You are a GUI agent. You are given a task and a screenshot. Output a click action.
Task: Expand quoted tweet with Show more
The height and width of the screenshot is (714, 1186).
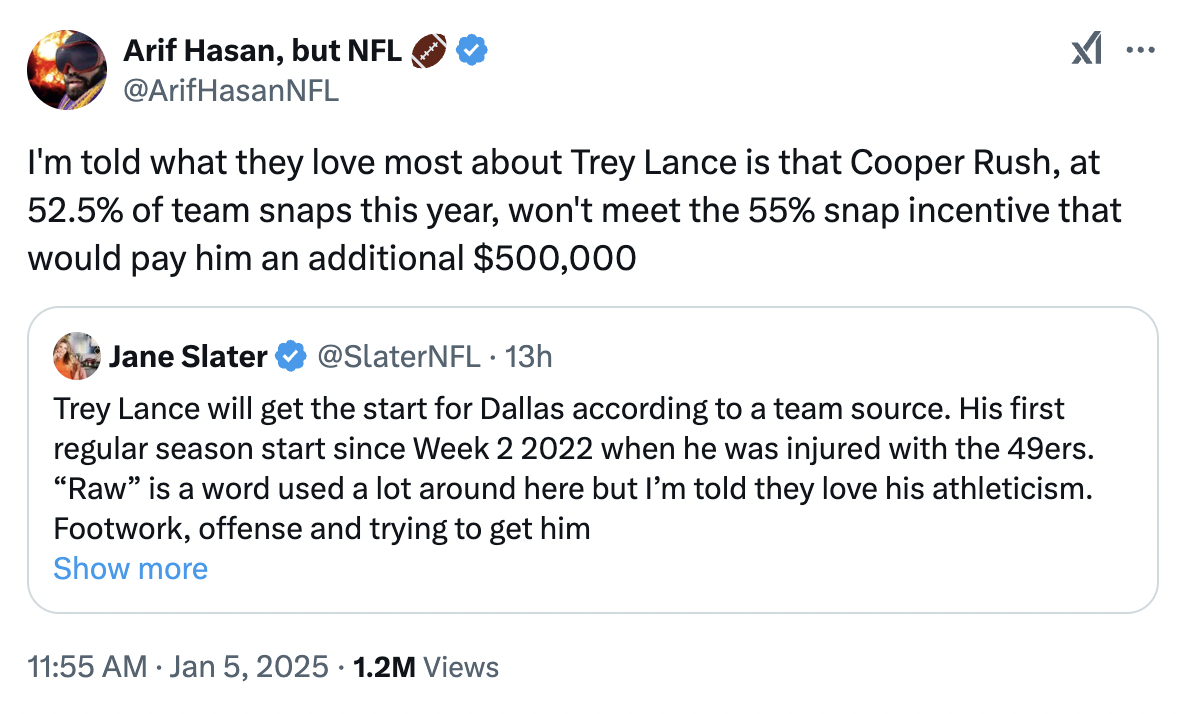pyautogui.click(x=130, y=569)
